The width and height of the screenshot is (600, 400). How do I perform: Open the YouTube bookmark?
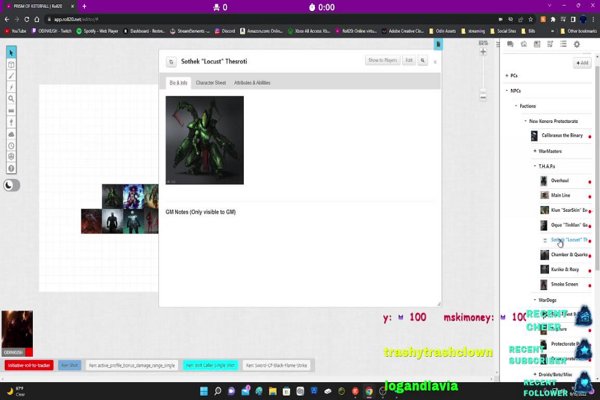coord(16,31)
